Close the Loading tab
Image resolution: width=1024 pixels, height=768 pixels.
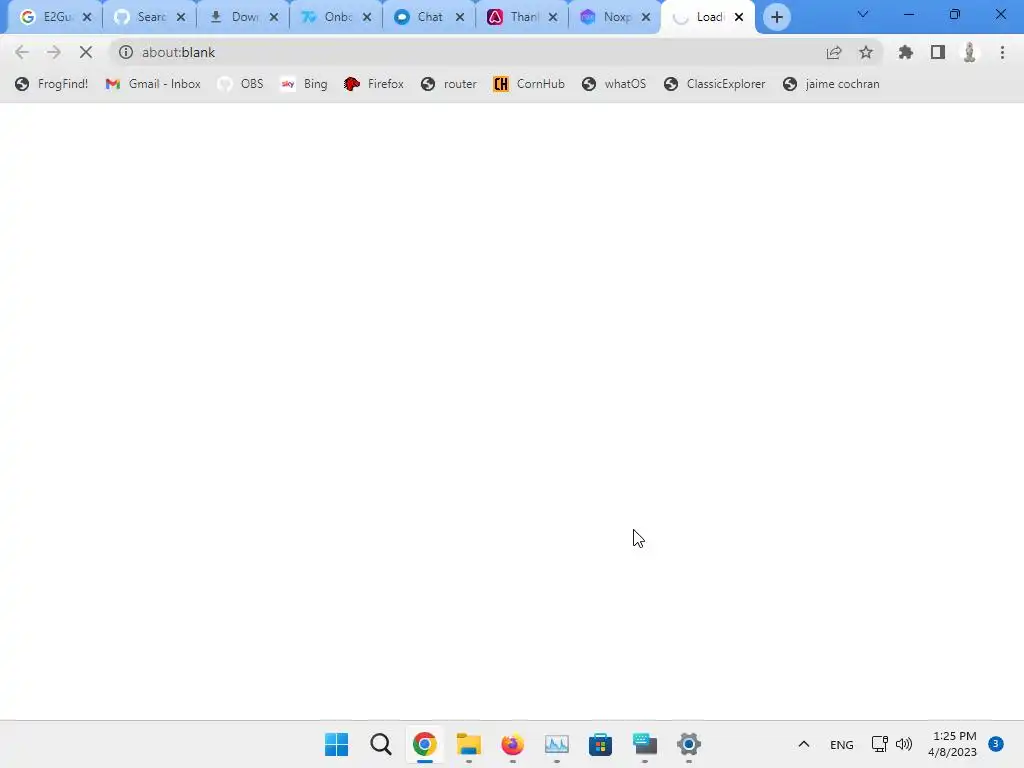coord(739,17)
